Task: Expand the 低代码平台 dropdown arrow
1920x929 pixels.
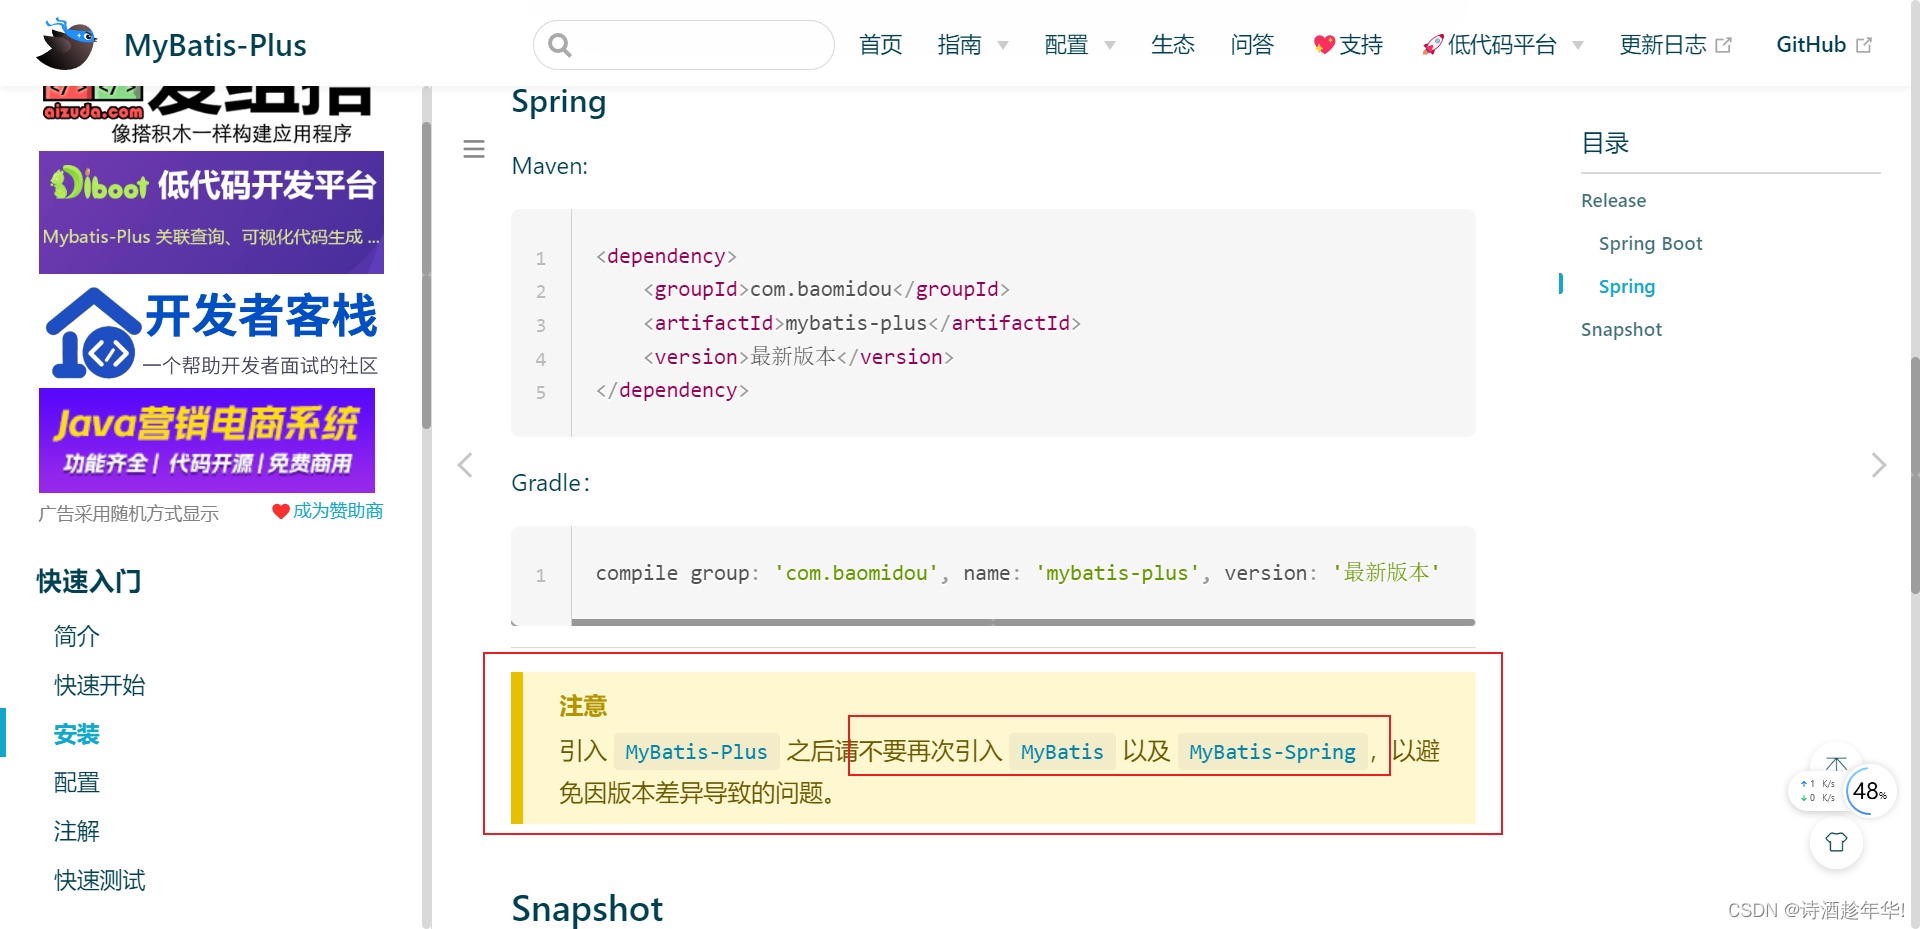Action: pos(1578,46)
